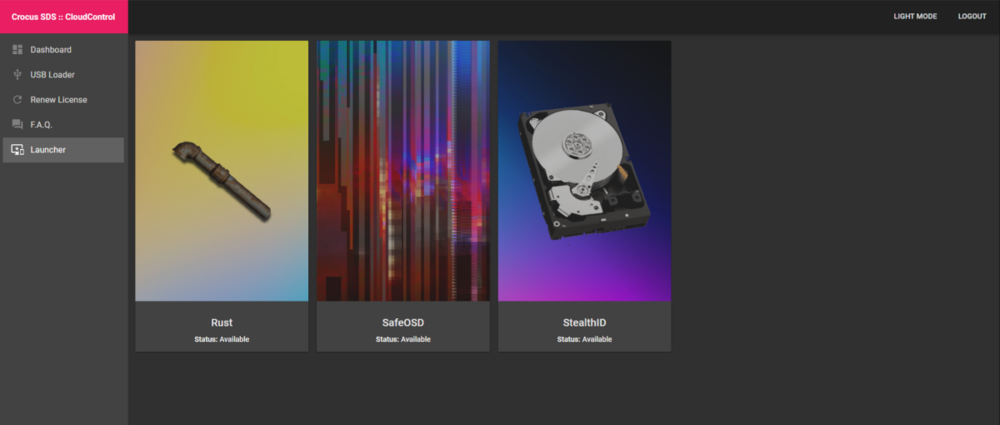Screen dimensions: 1000x425
Task: Click the LOGOUT button
Action: 972,17
